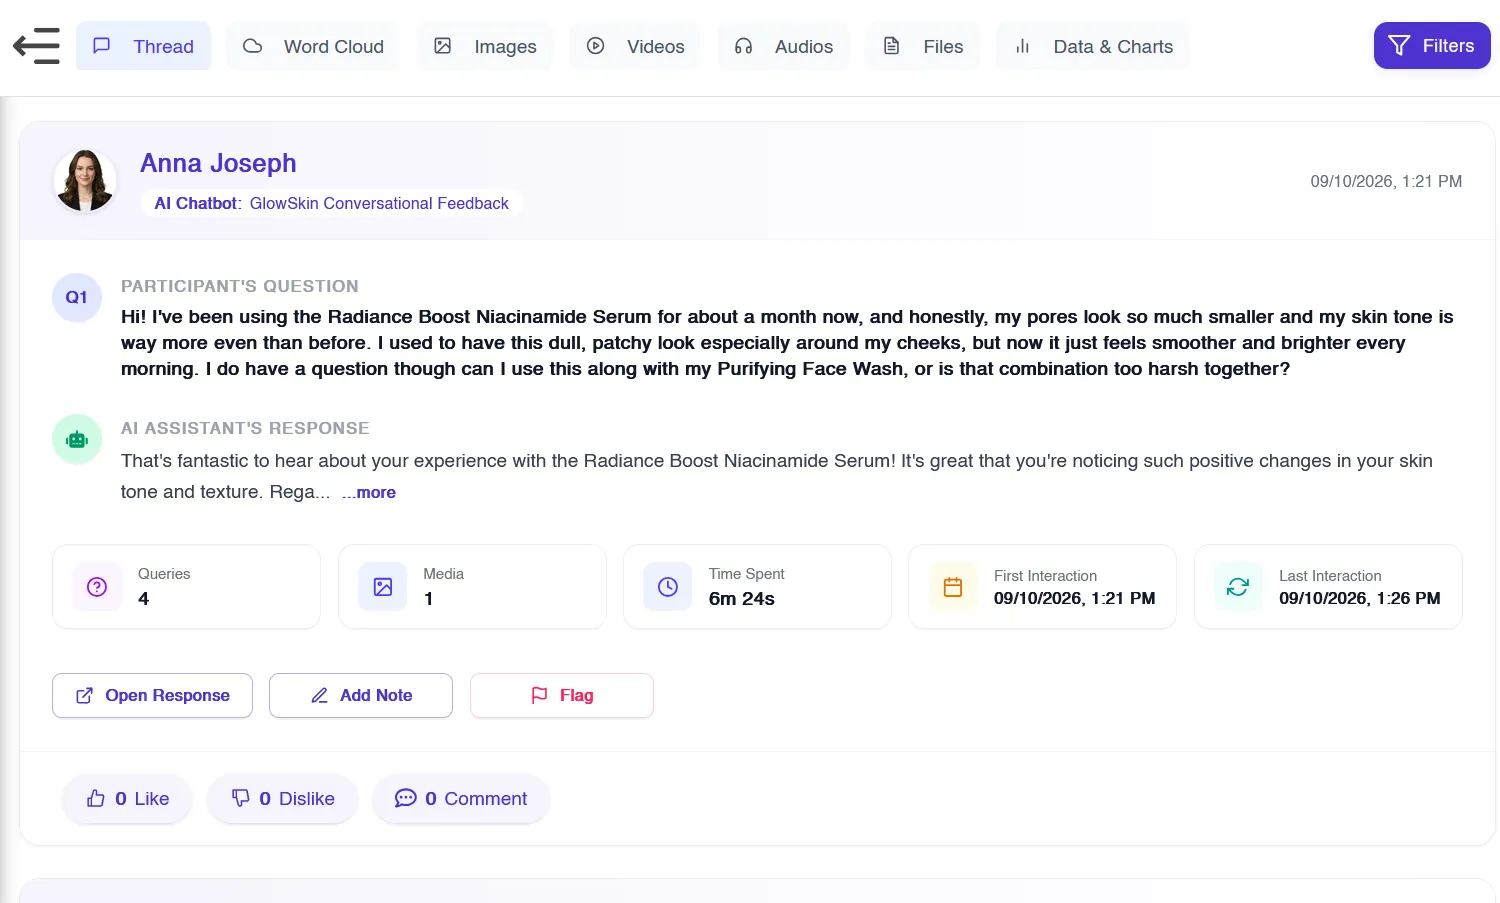Viewport: 1500px width, 903px height.
Task: Click the Queries question-mark icon
Action: [x=97, y=587]
